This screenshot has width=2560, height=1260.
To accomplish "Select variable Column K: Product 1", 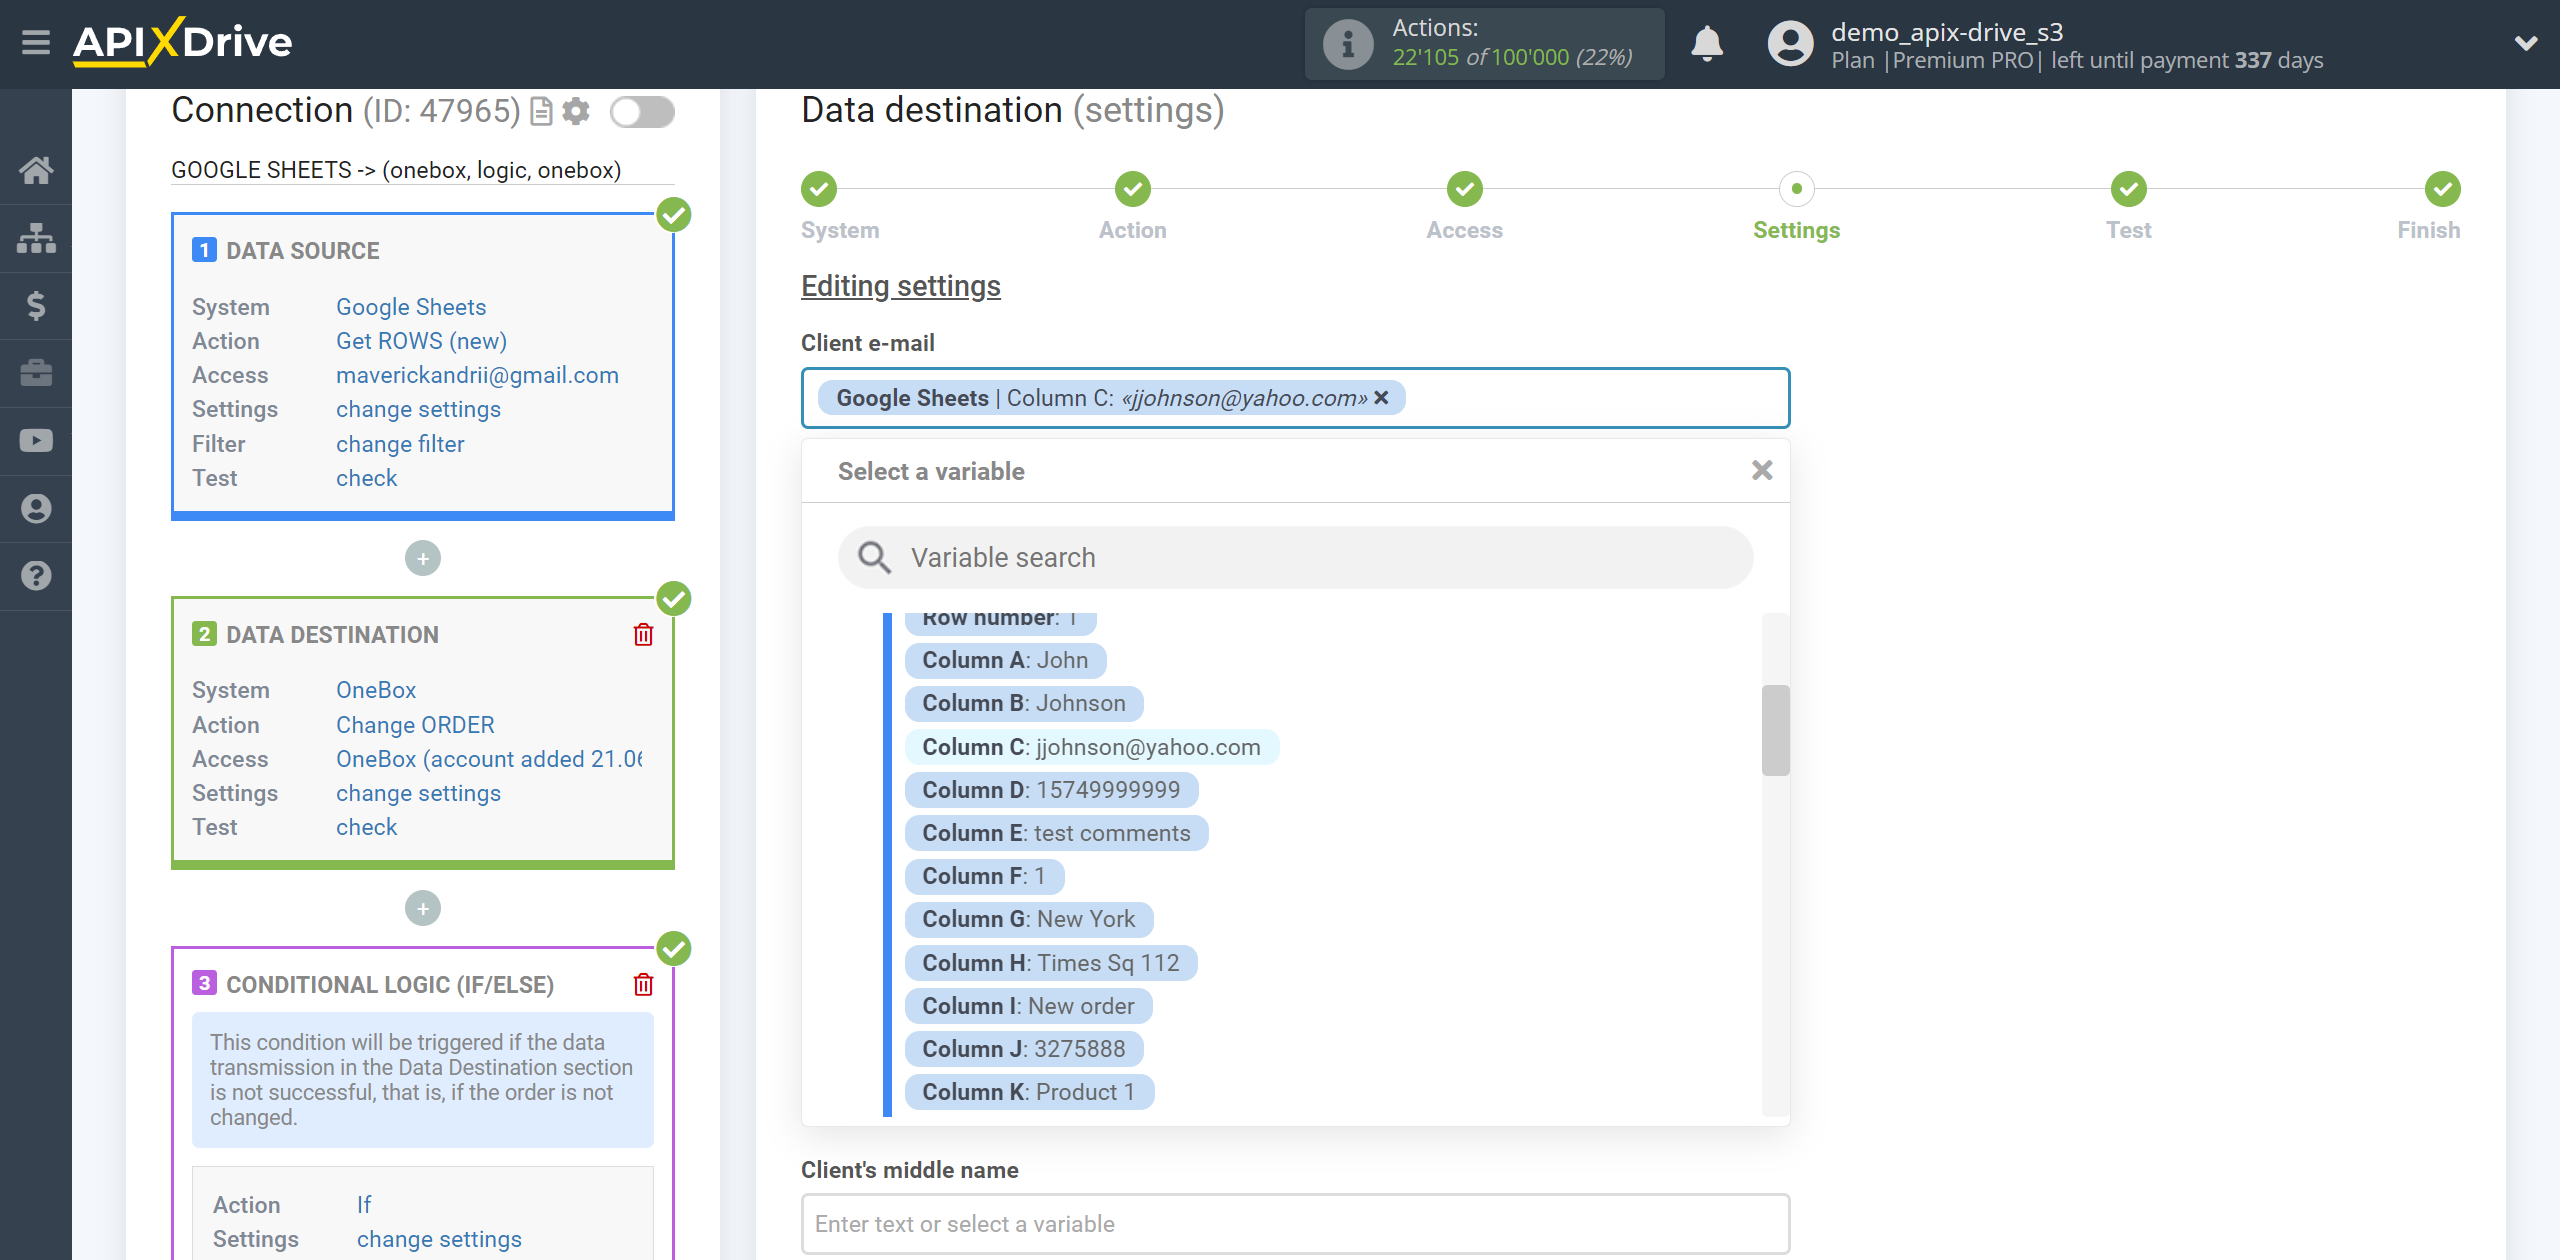I will (x=1029, y=1092).
